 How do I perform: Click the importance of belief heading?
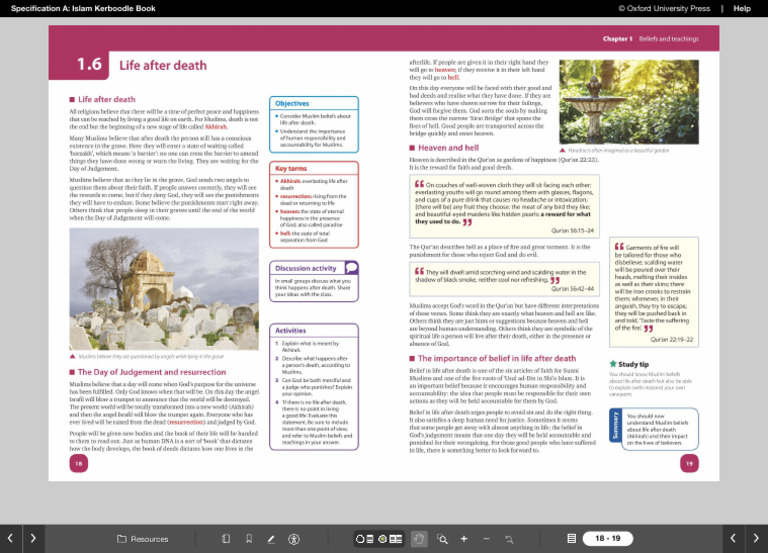pyautogui.click(x=497, y=359)
